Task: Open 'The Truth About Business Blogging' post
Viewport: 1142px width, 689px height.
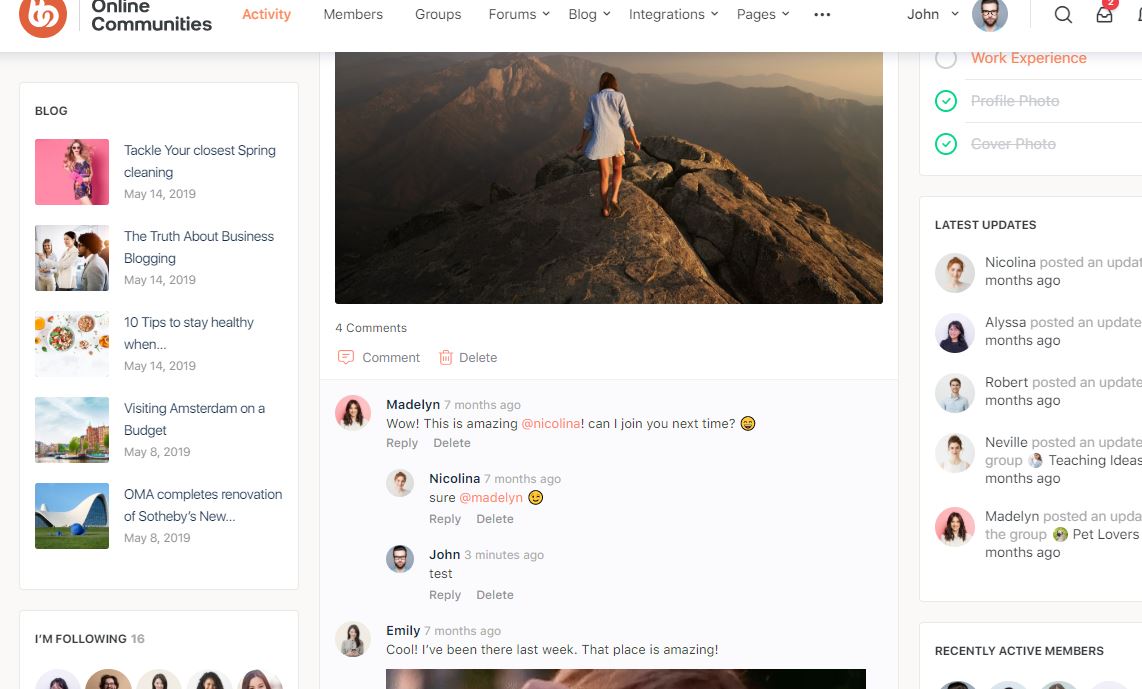Action: tap(199, 247)
